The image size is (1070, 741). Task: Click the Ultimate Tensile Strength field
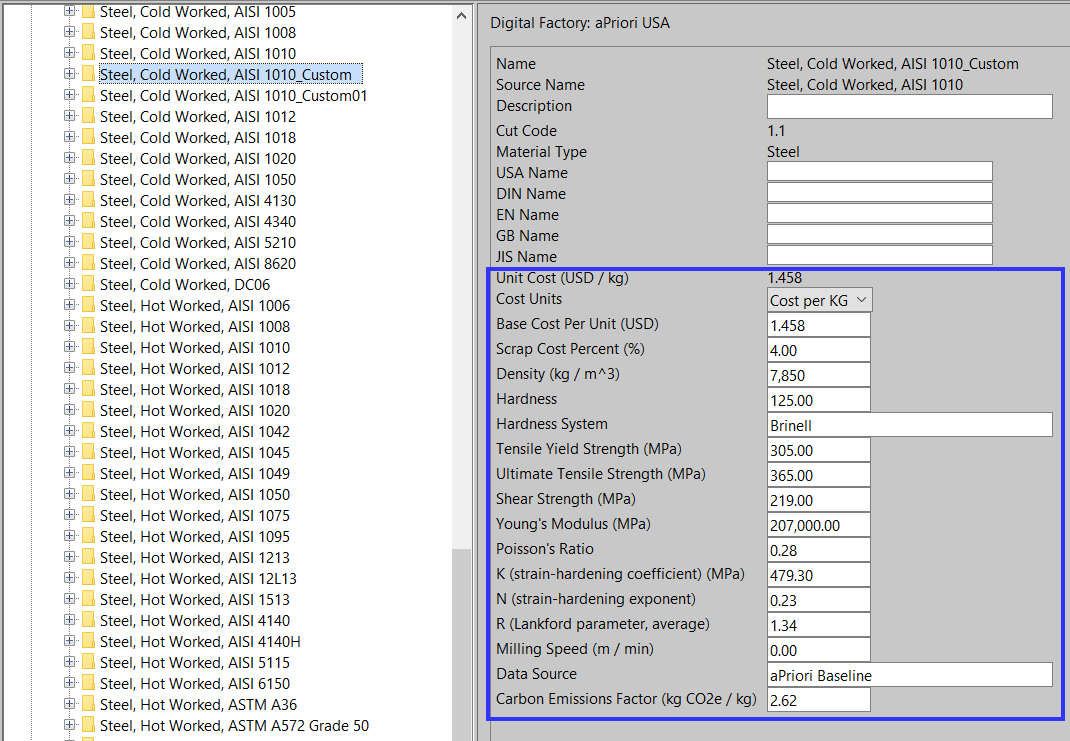coord(819,475)
